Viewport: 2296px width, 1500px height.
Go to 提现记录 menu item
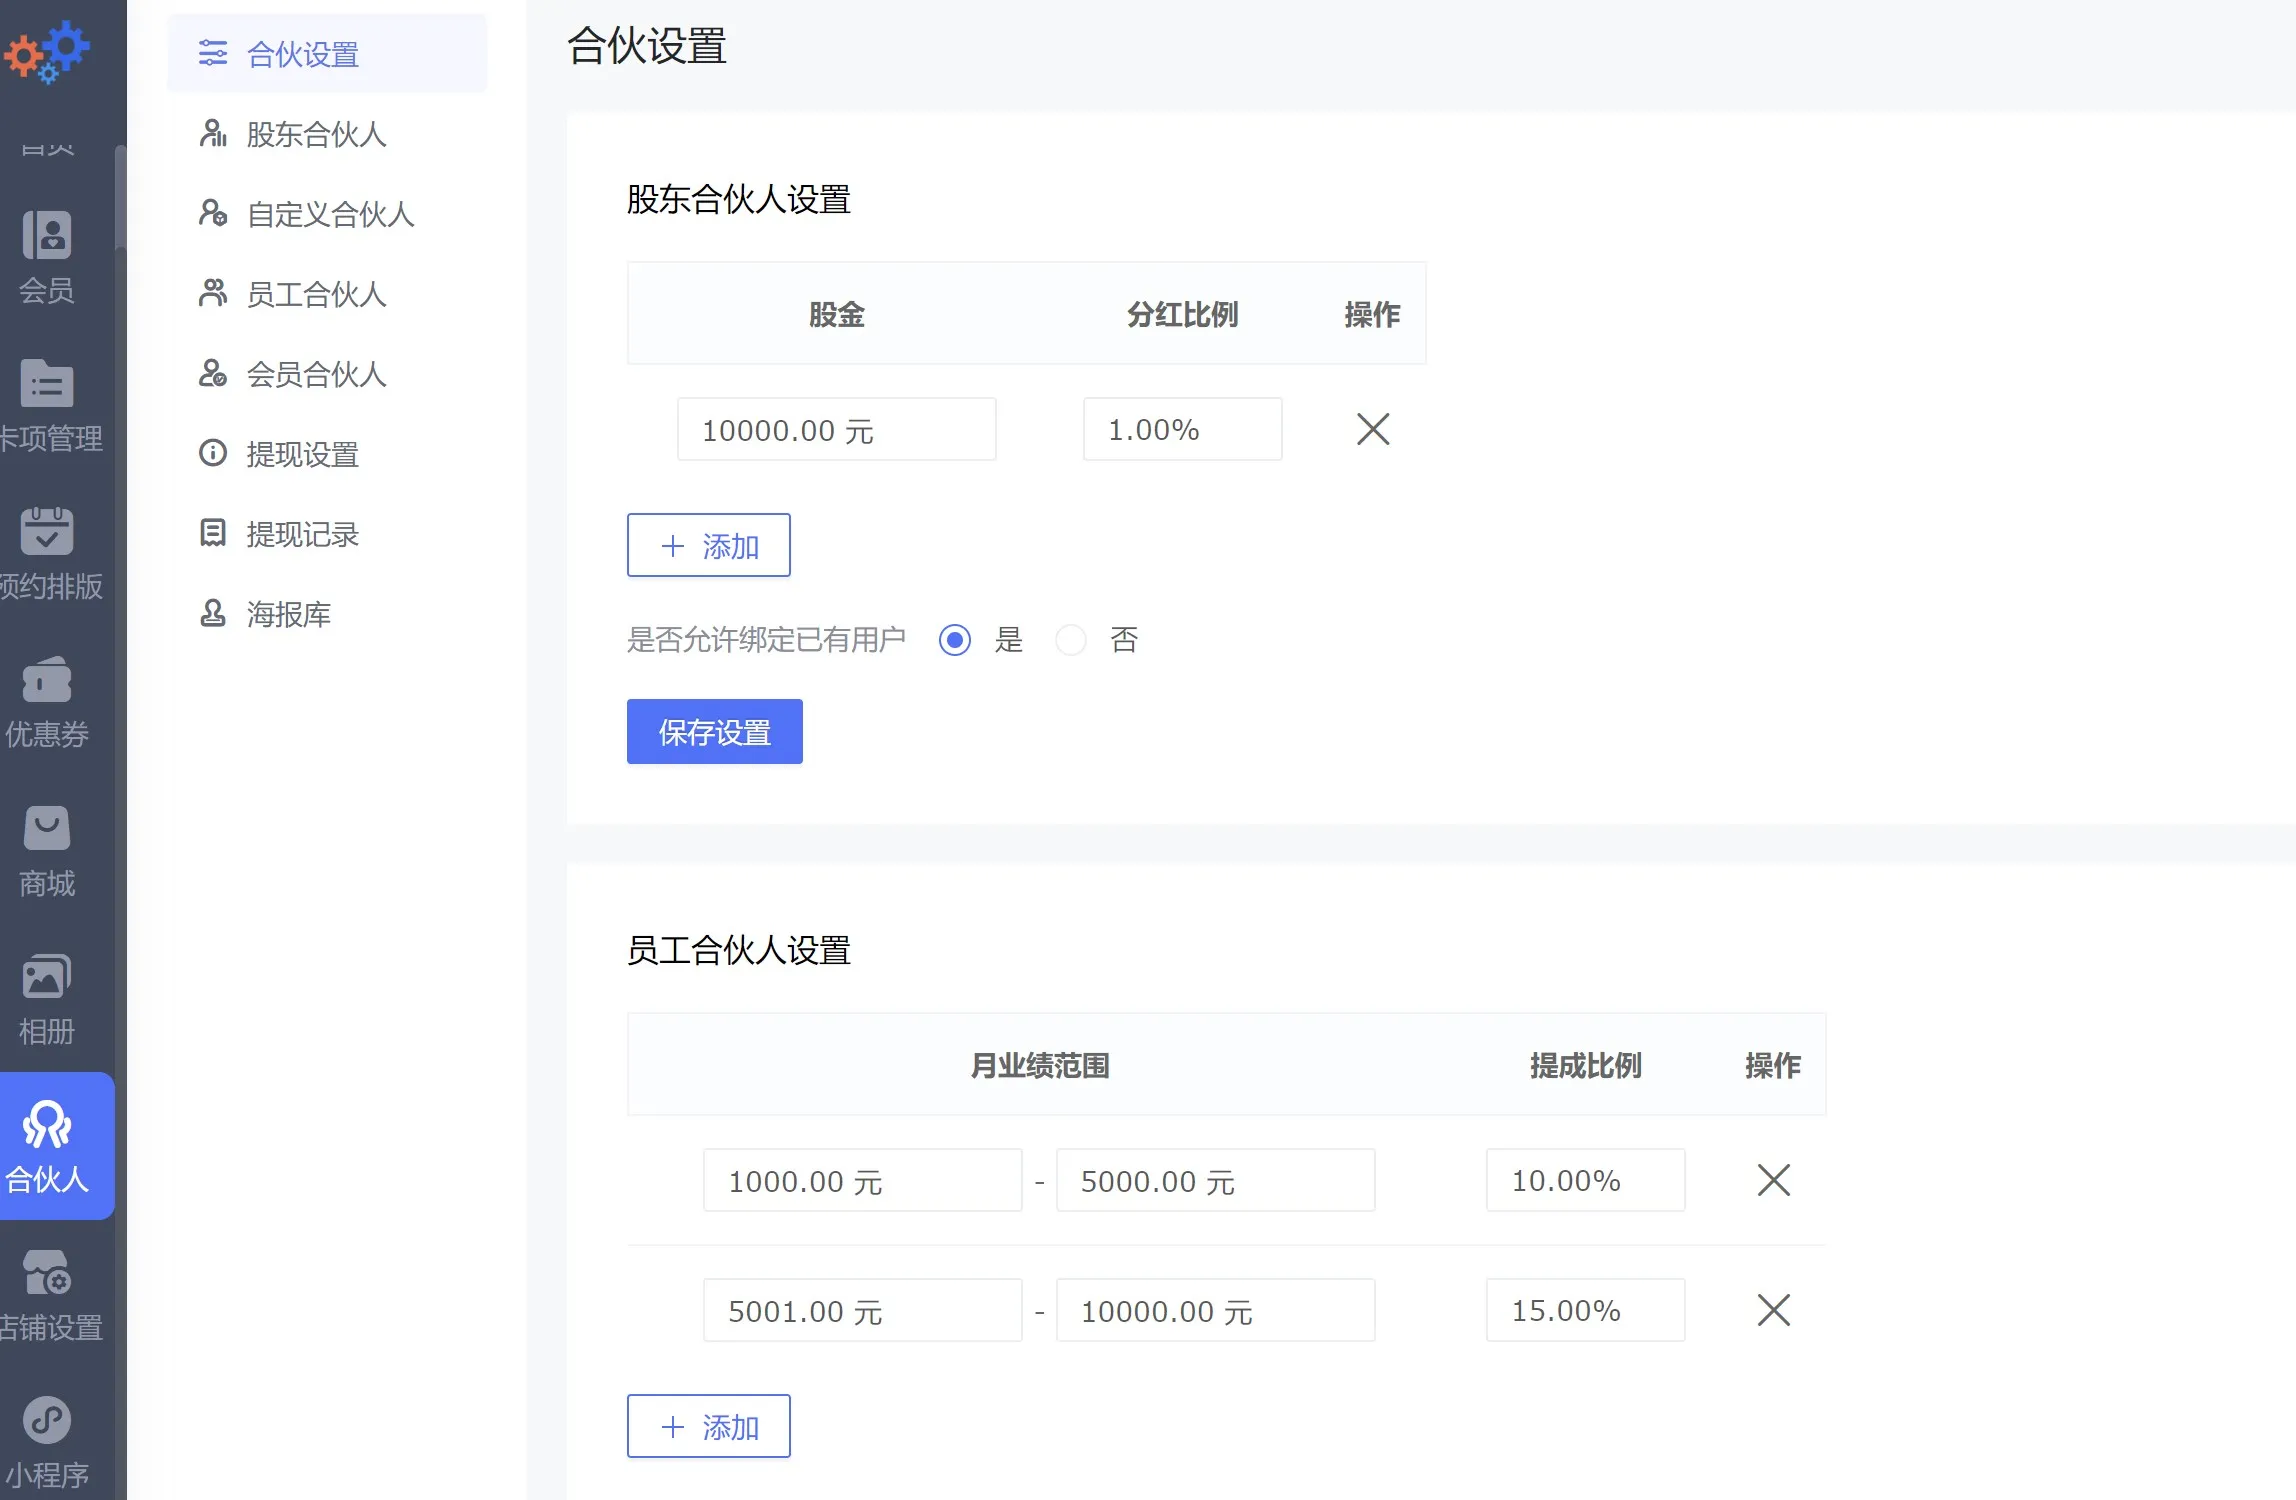(327, 533)
